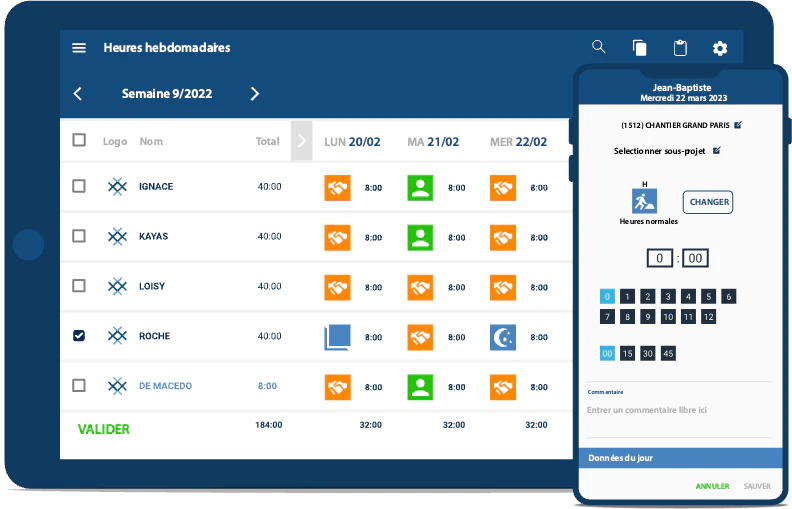Select minutes 00 option
This screenshot has height=509, width=792.
607,353
